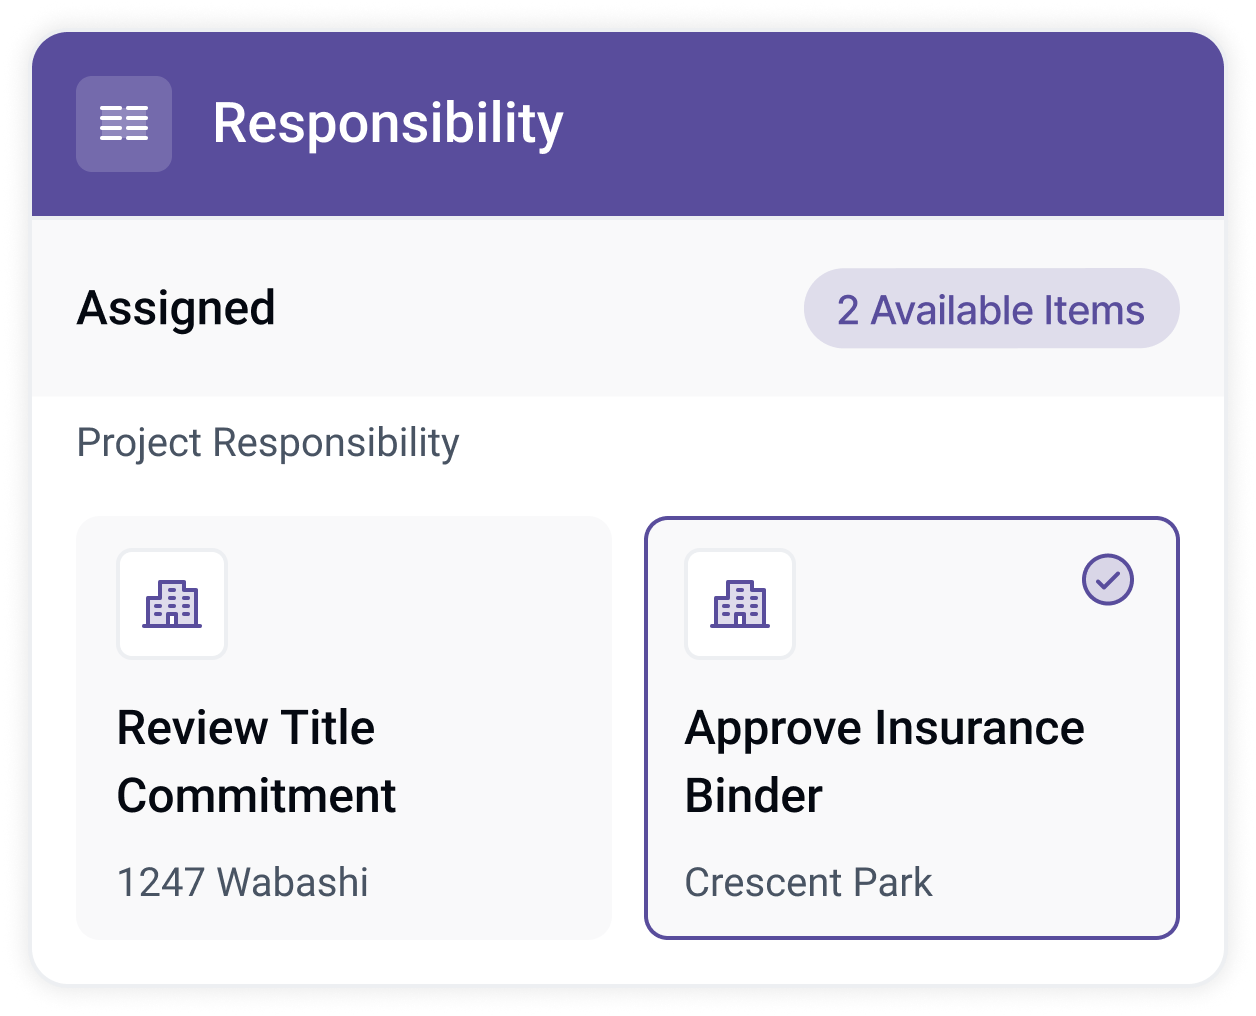Open the Crescent Park project link
The height and width of the screenshot is (1016, 1256).
coord(808,882)
